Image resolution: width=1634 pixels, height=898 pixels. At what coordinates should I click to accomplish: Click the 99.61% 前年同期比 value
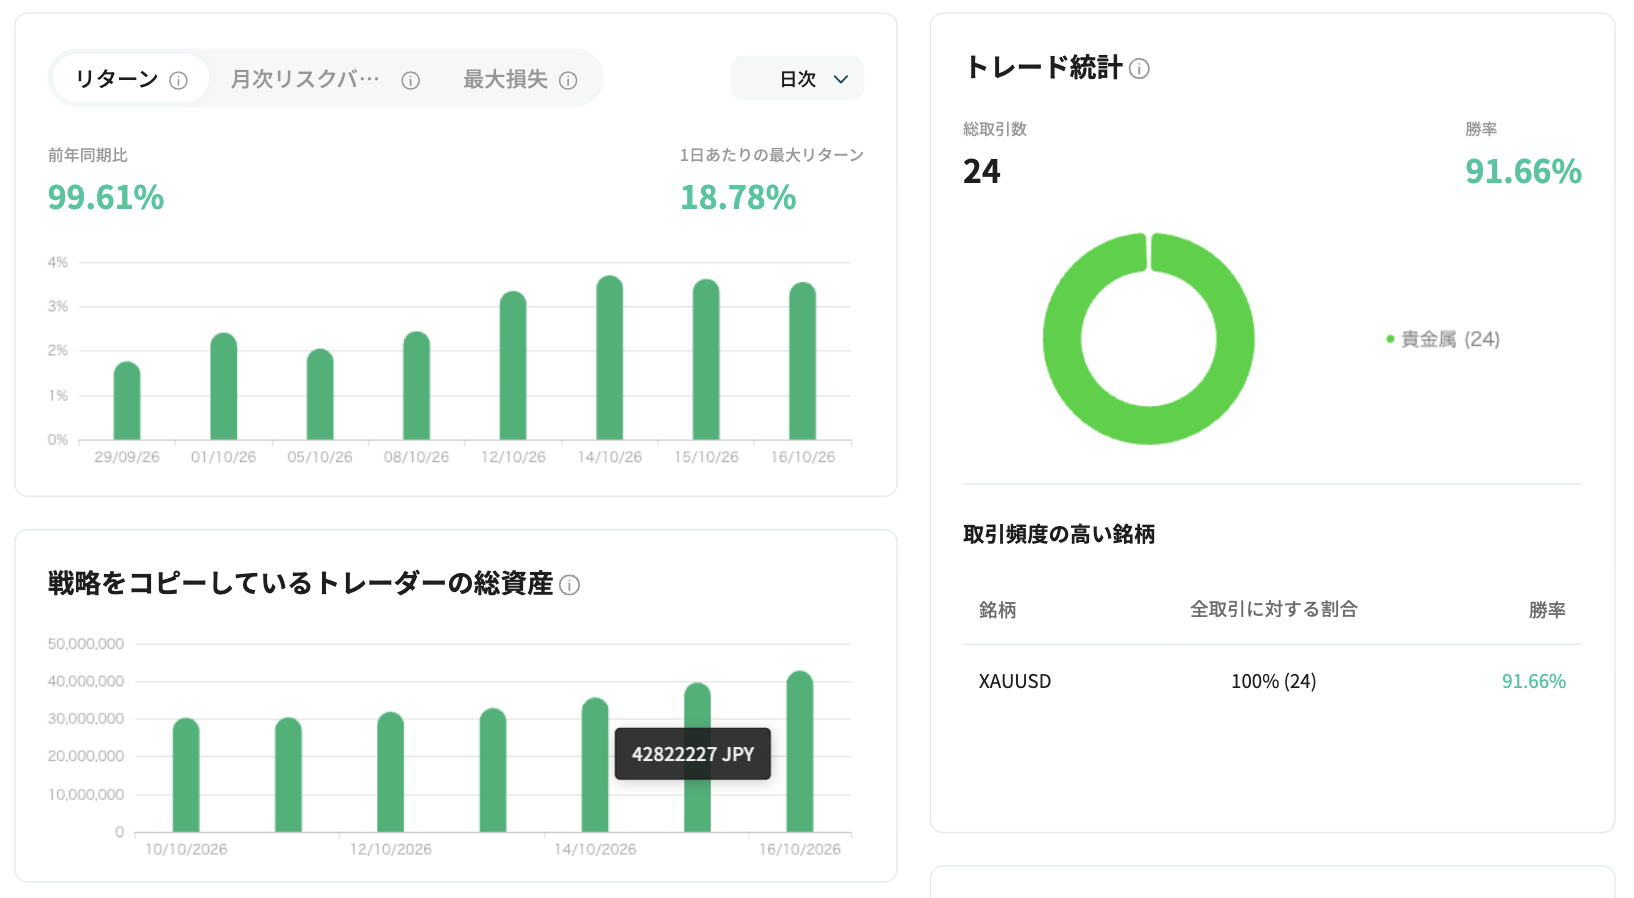[106, 197]
